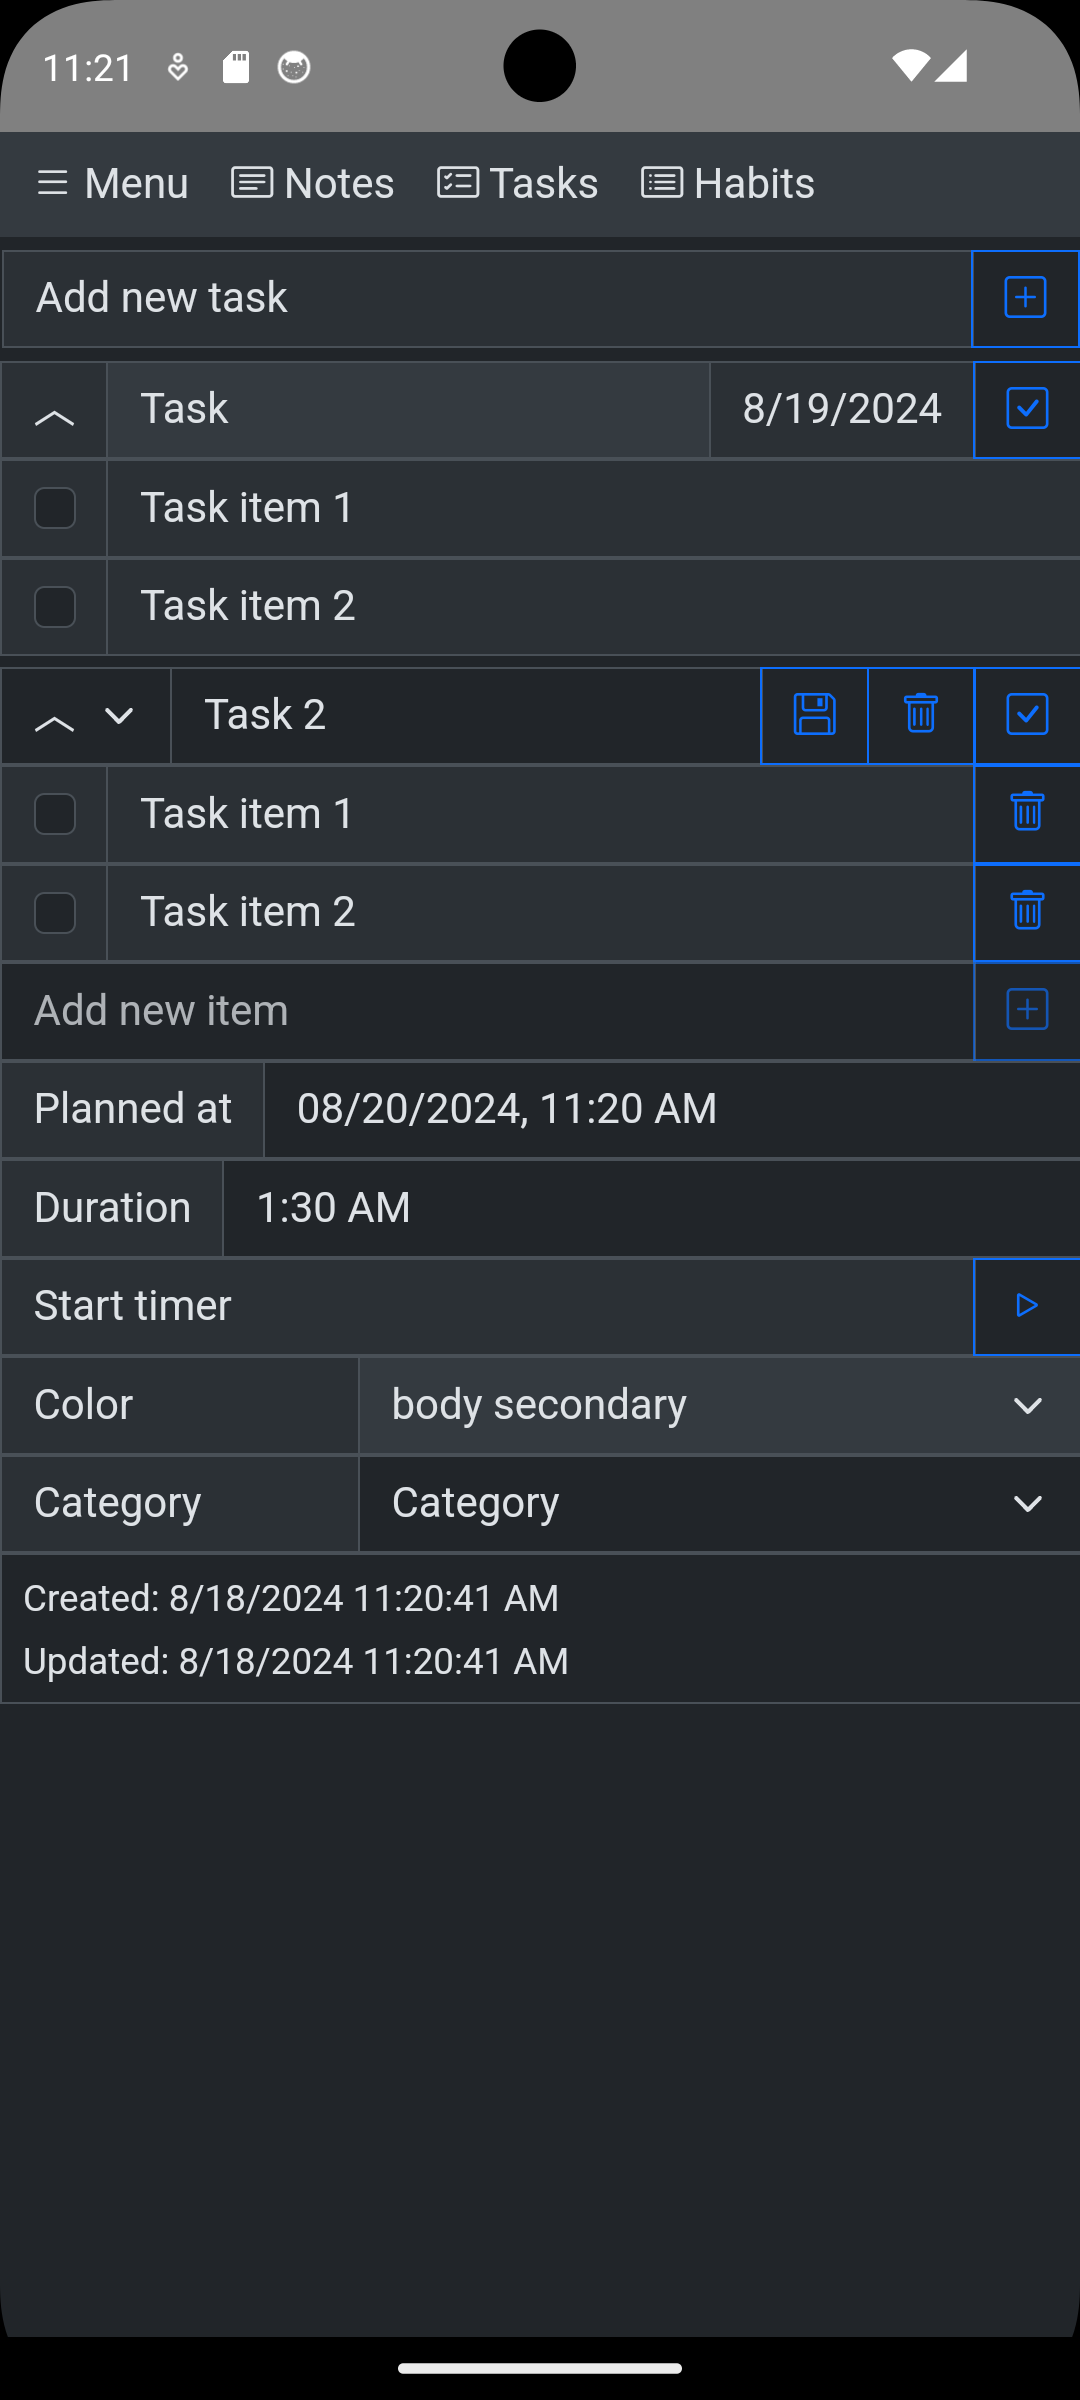1080x2400 pixels.
Task: Check Task item 1 under first Task
Action: point(55,508)
